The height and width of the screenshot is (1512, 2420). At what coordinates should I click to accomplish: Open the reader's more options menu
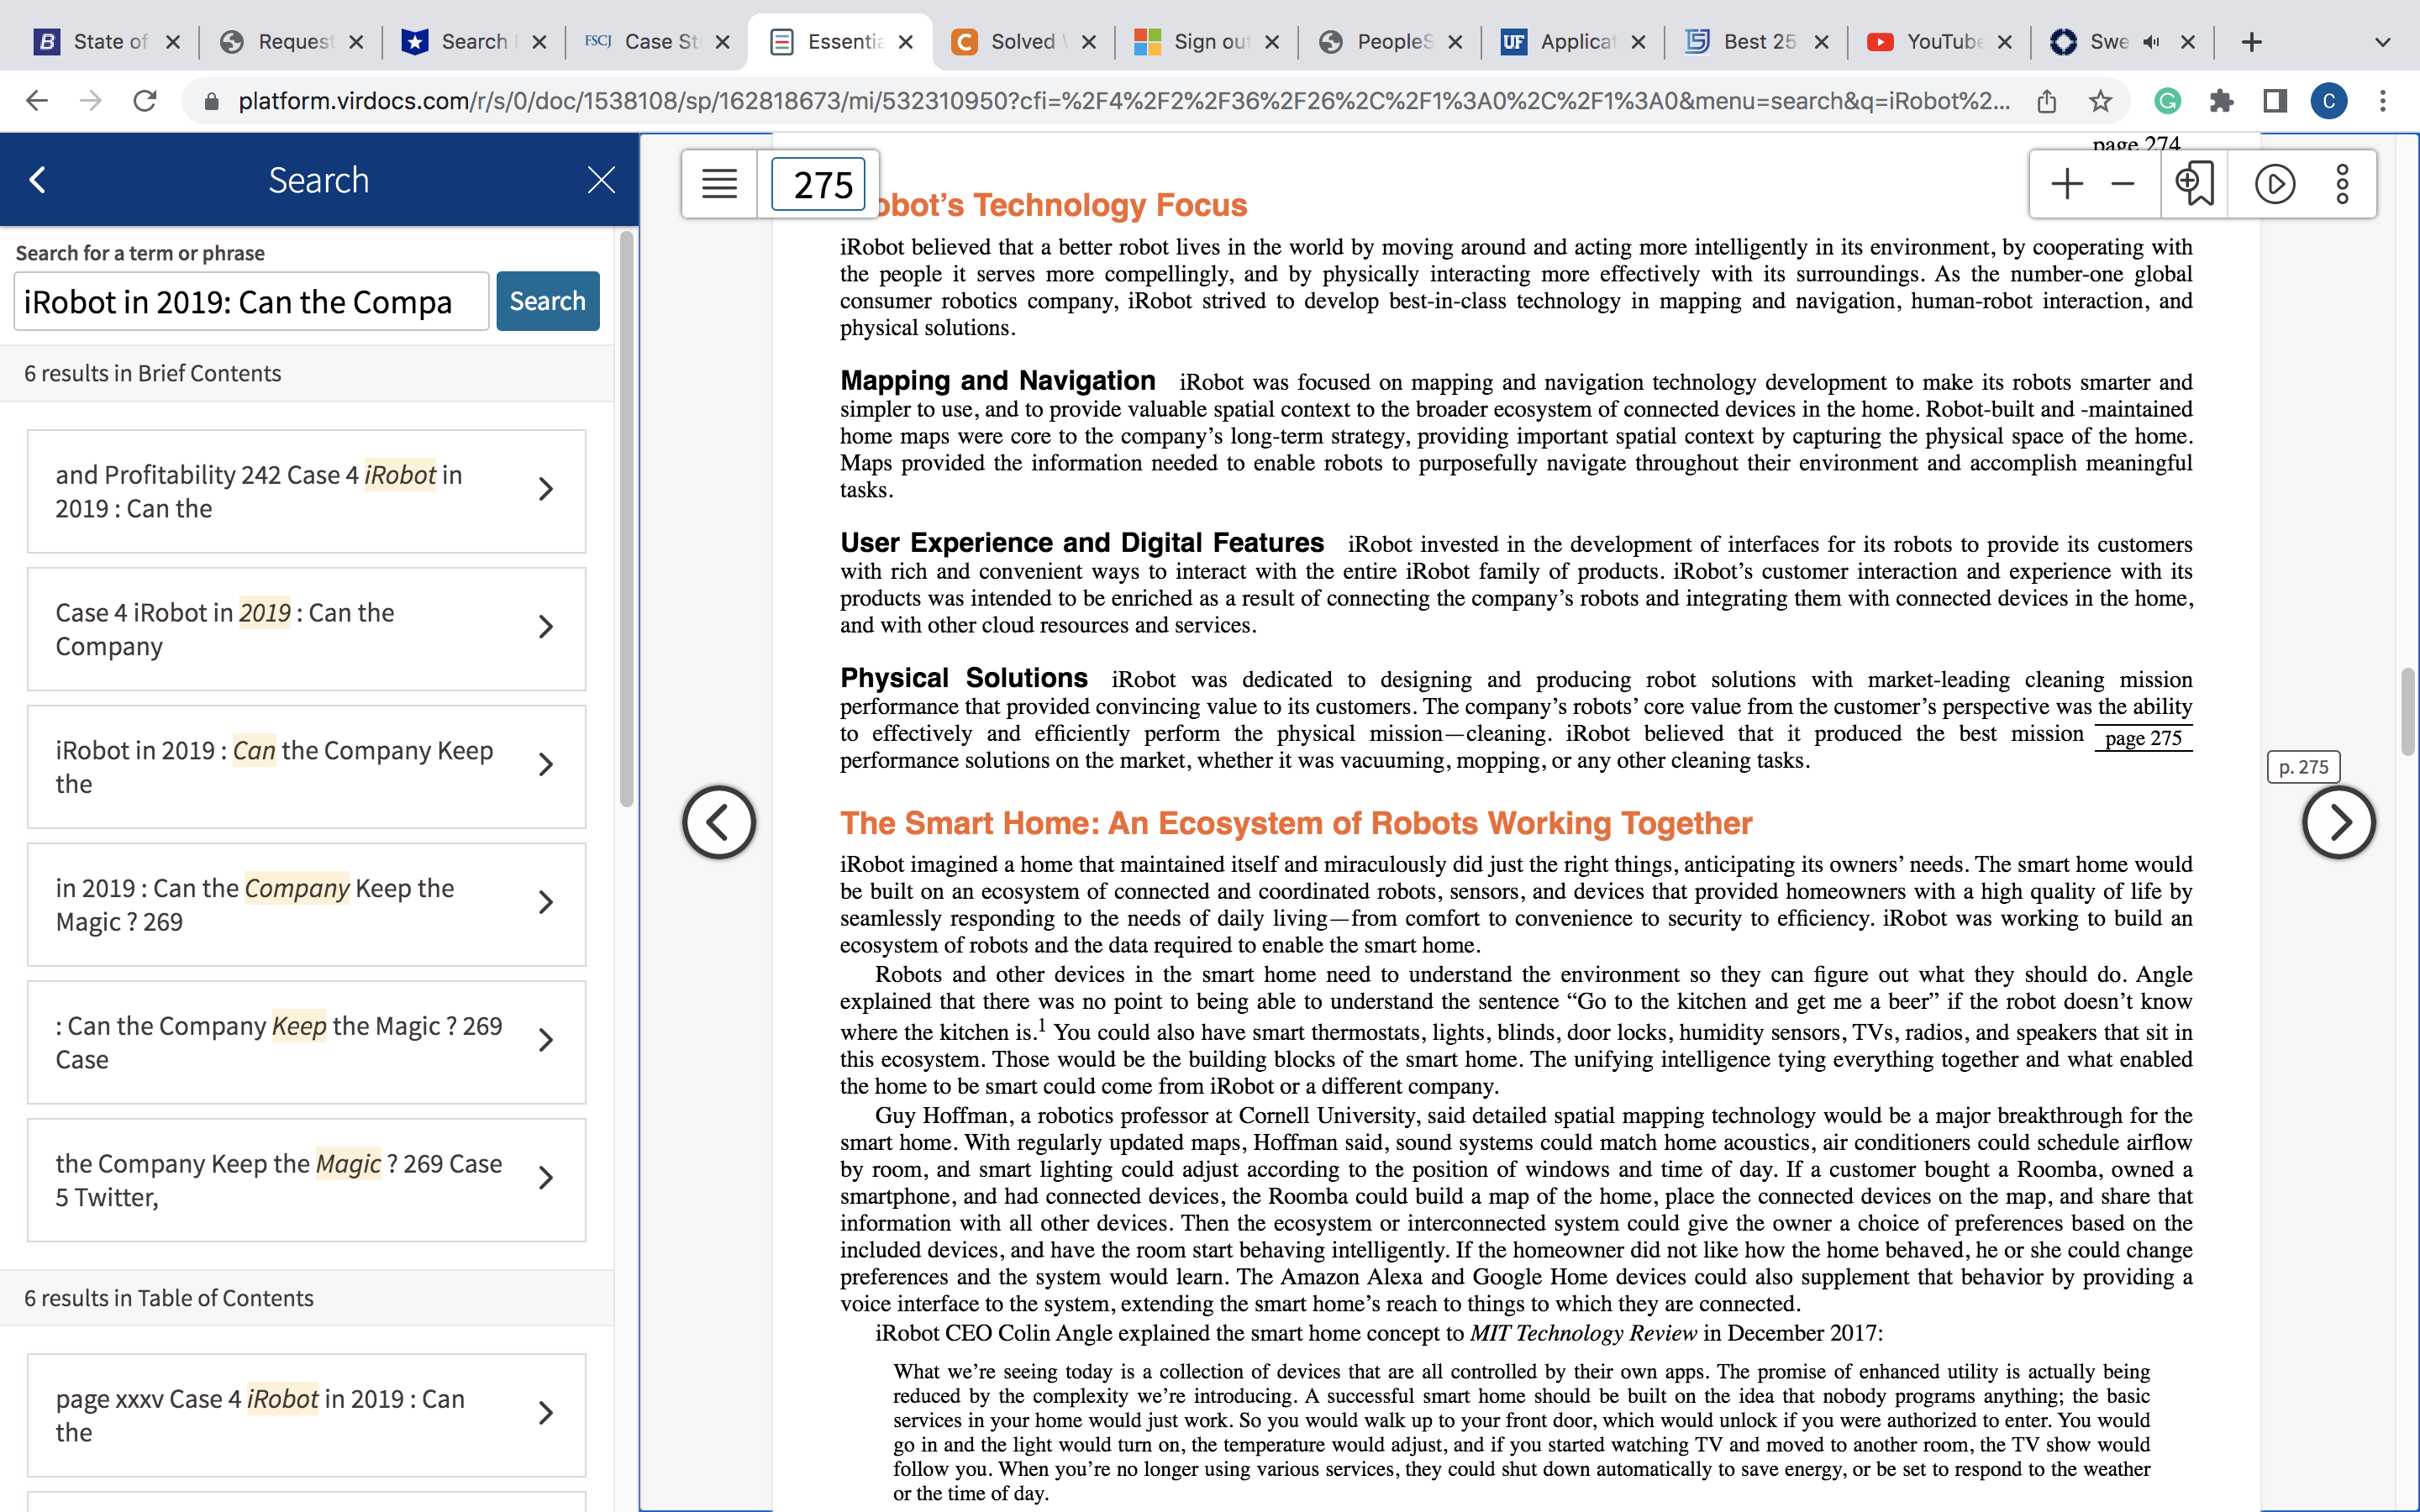pyautogui.click(x=2342, y=184)
